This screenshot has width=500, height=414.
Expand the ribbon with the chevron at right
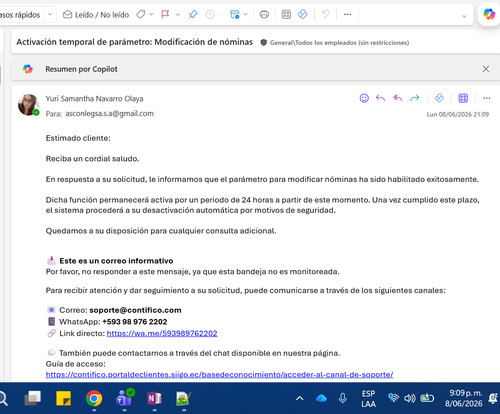click(x=464, y=16)
